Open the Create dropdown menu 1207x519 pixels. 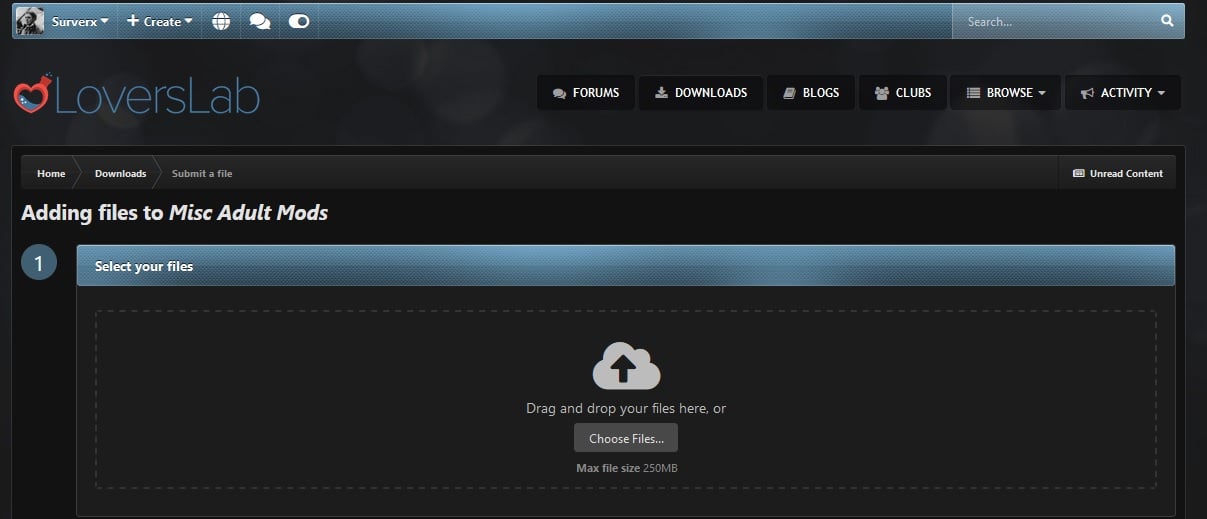tap(160, 21)
